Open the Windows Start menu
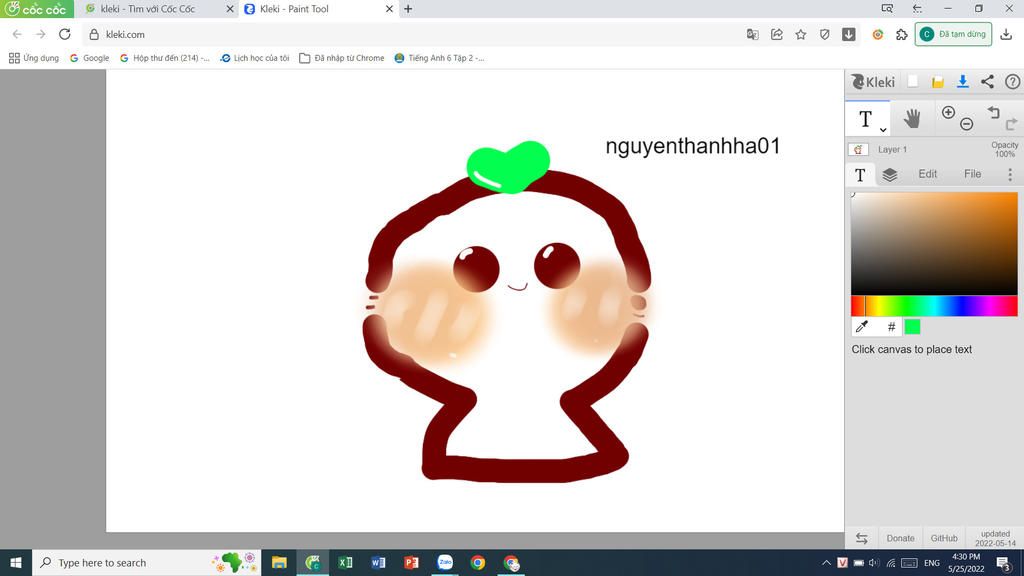Viewport: 1024px width, 576px height. pos(16,562)
